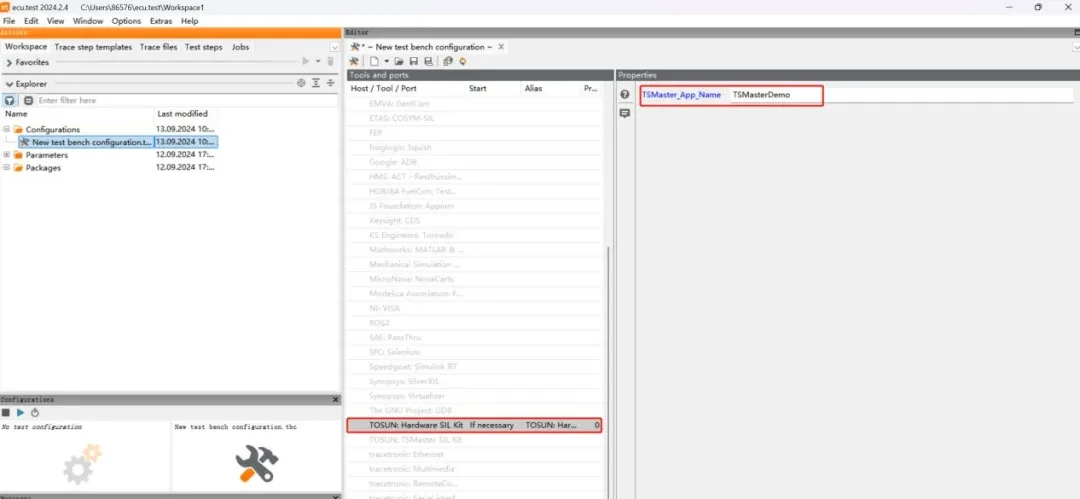Image resolution: width=1080 pixels, height=499 pixels.
Task: Switch to the Test steps tab
Action: [204, 47]
